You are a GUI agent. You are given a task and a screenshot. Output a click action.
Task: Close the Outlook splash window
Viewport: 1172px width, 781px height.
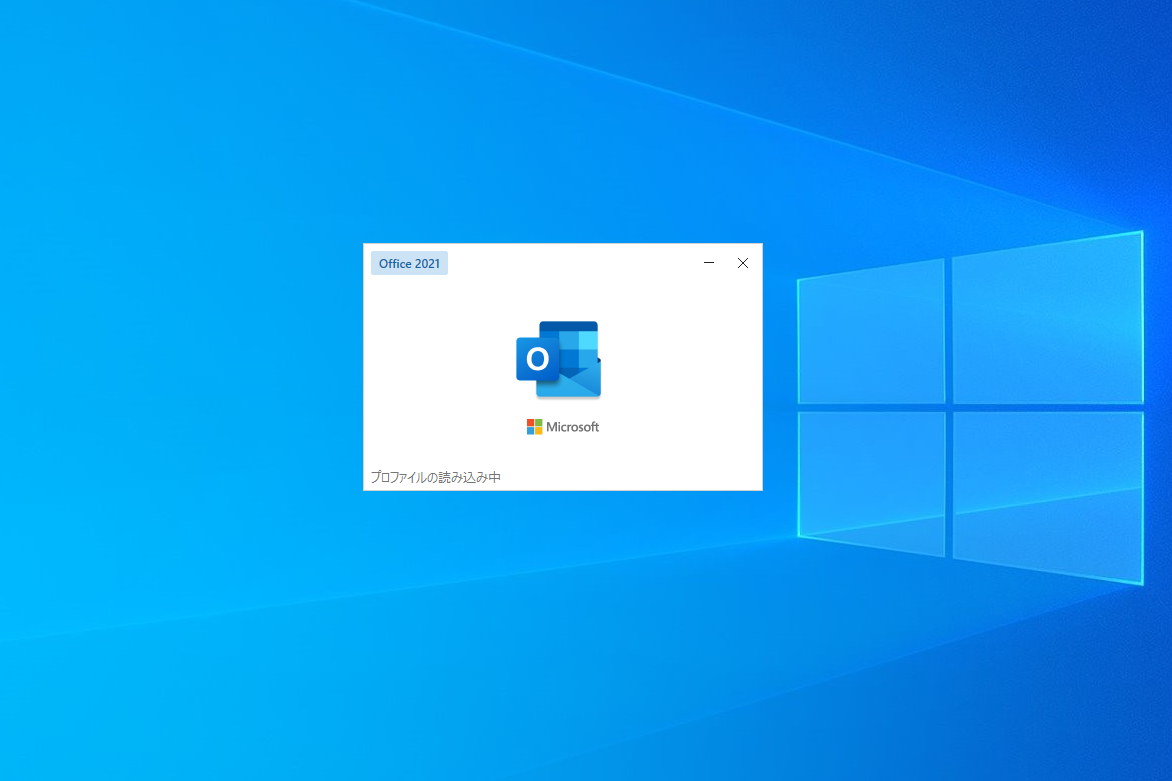pyautogui.click(x=742, y=263)
